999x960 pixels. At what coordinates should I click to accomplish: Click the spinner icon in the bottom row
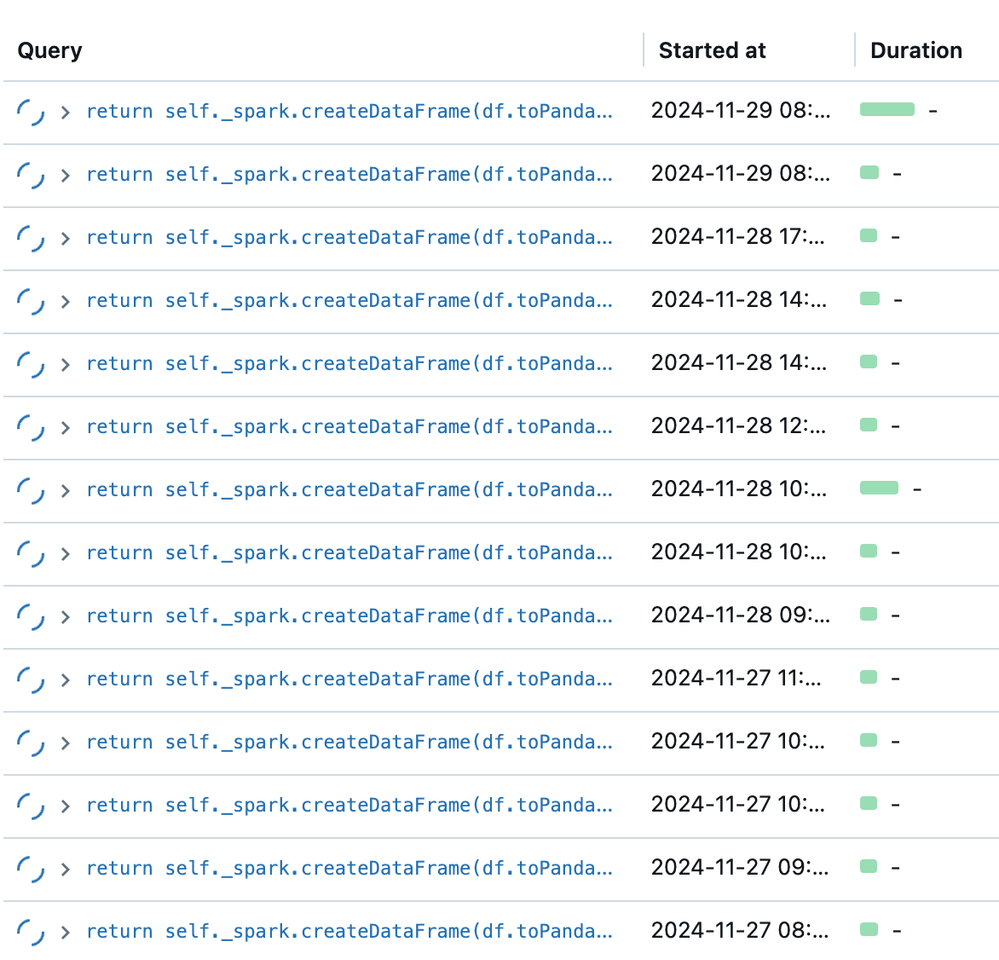(31, 931)
